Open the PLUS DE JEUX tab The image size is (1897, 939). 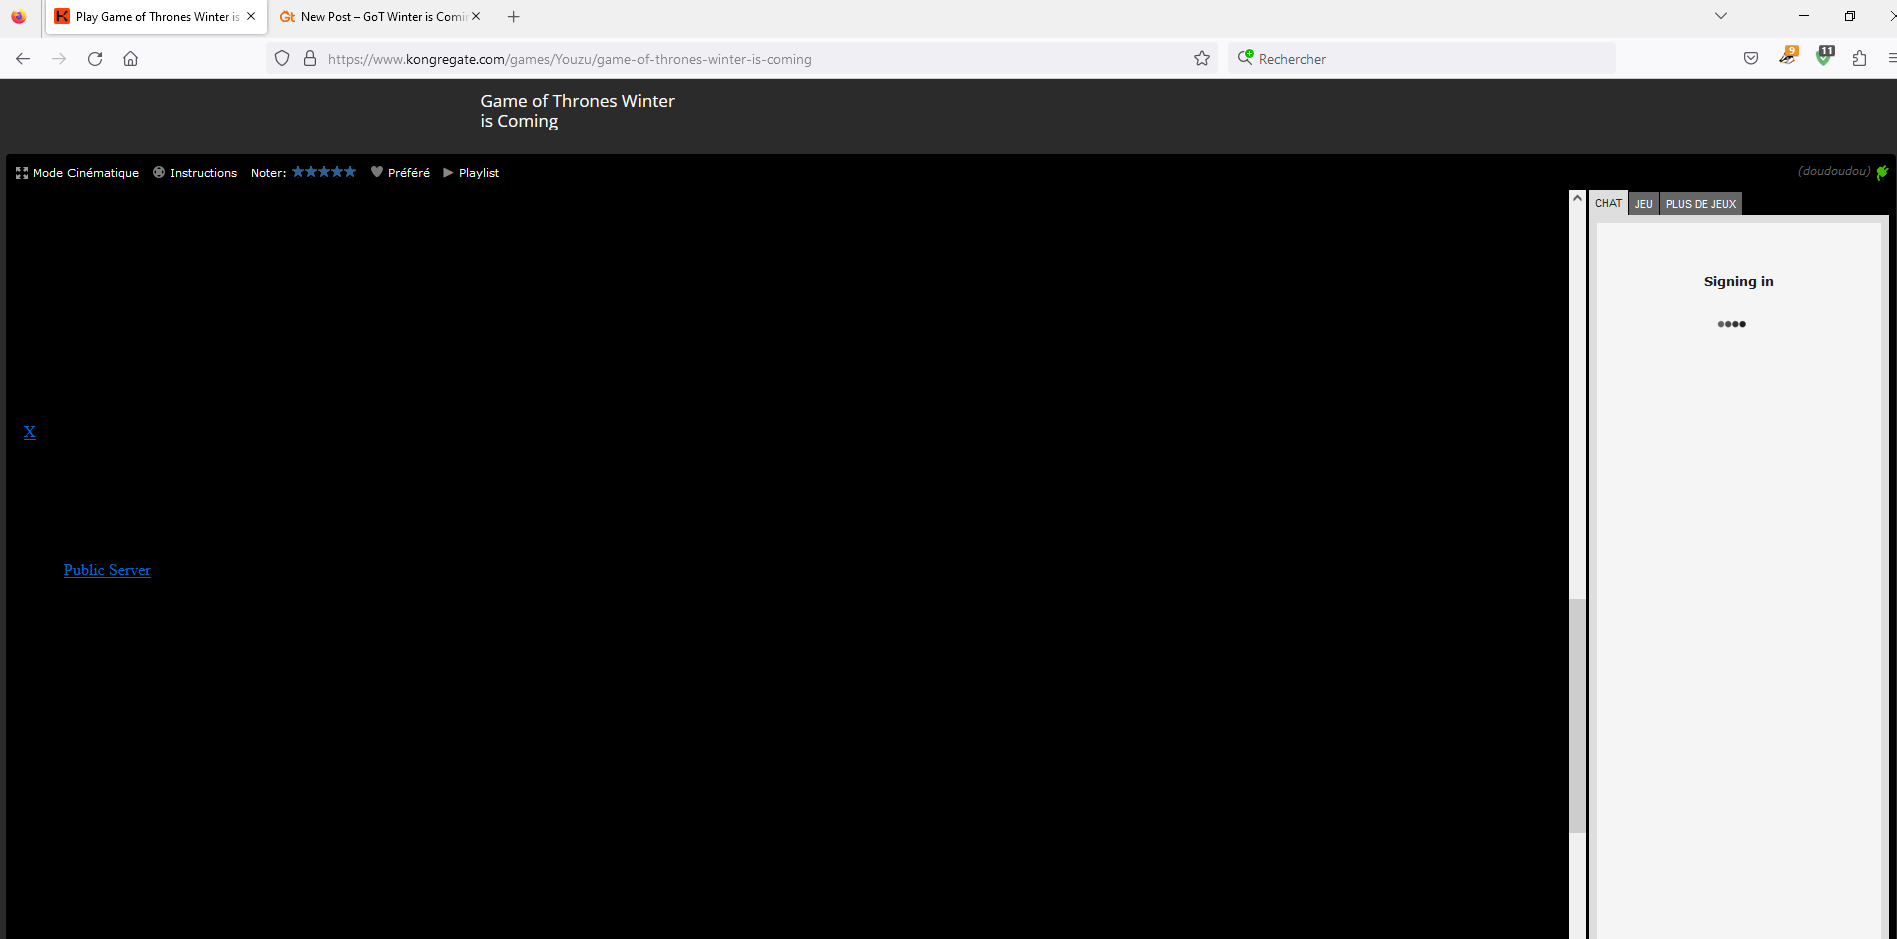tap(1700, 204)
